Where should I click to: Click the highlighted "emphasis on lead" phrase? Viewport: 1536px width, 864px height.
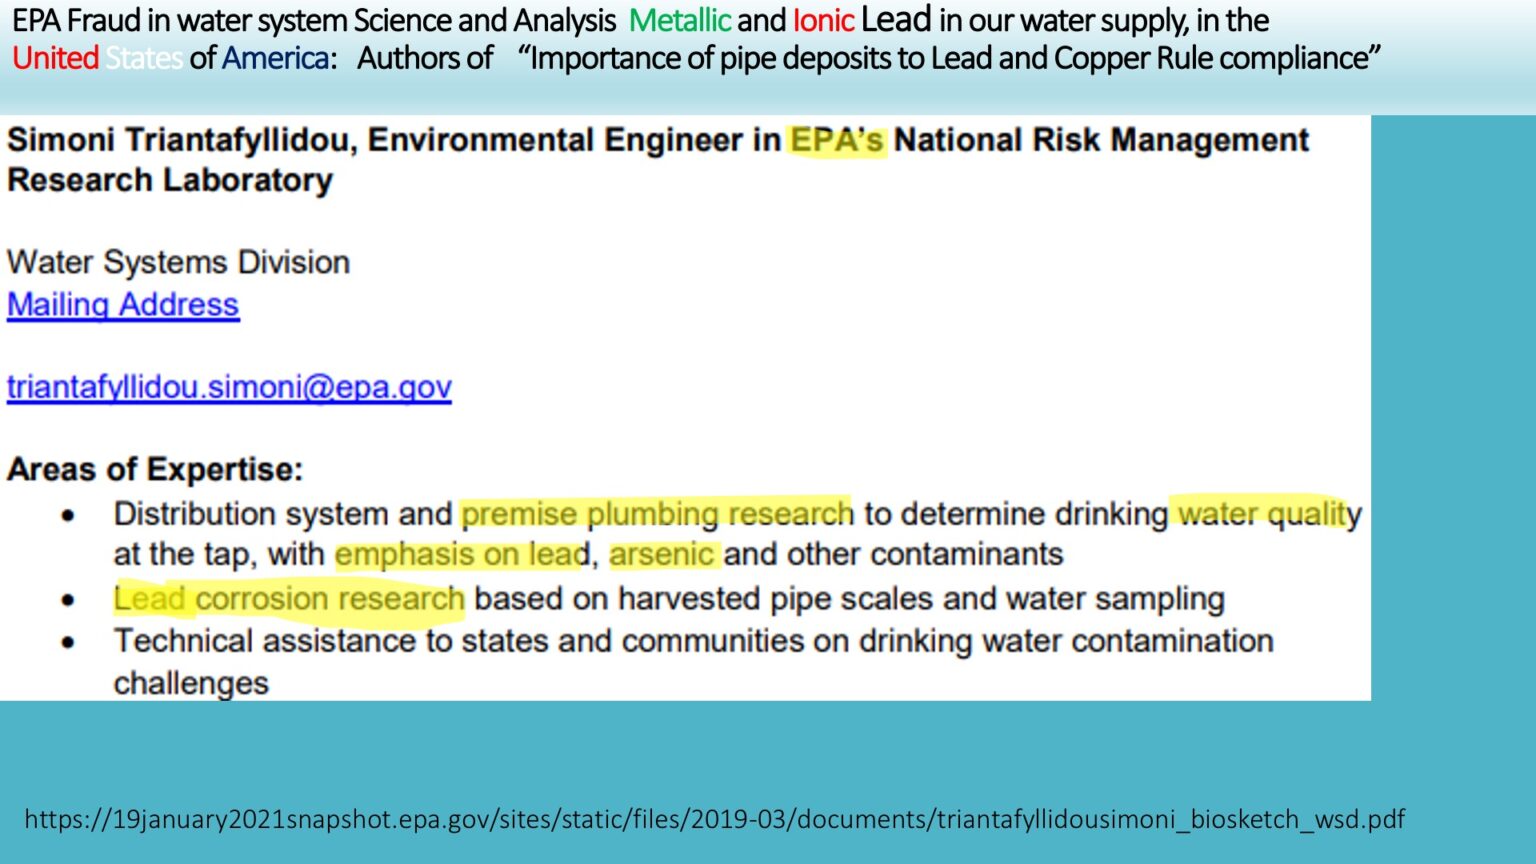click(462, 555)
